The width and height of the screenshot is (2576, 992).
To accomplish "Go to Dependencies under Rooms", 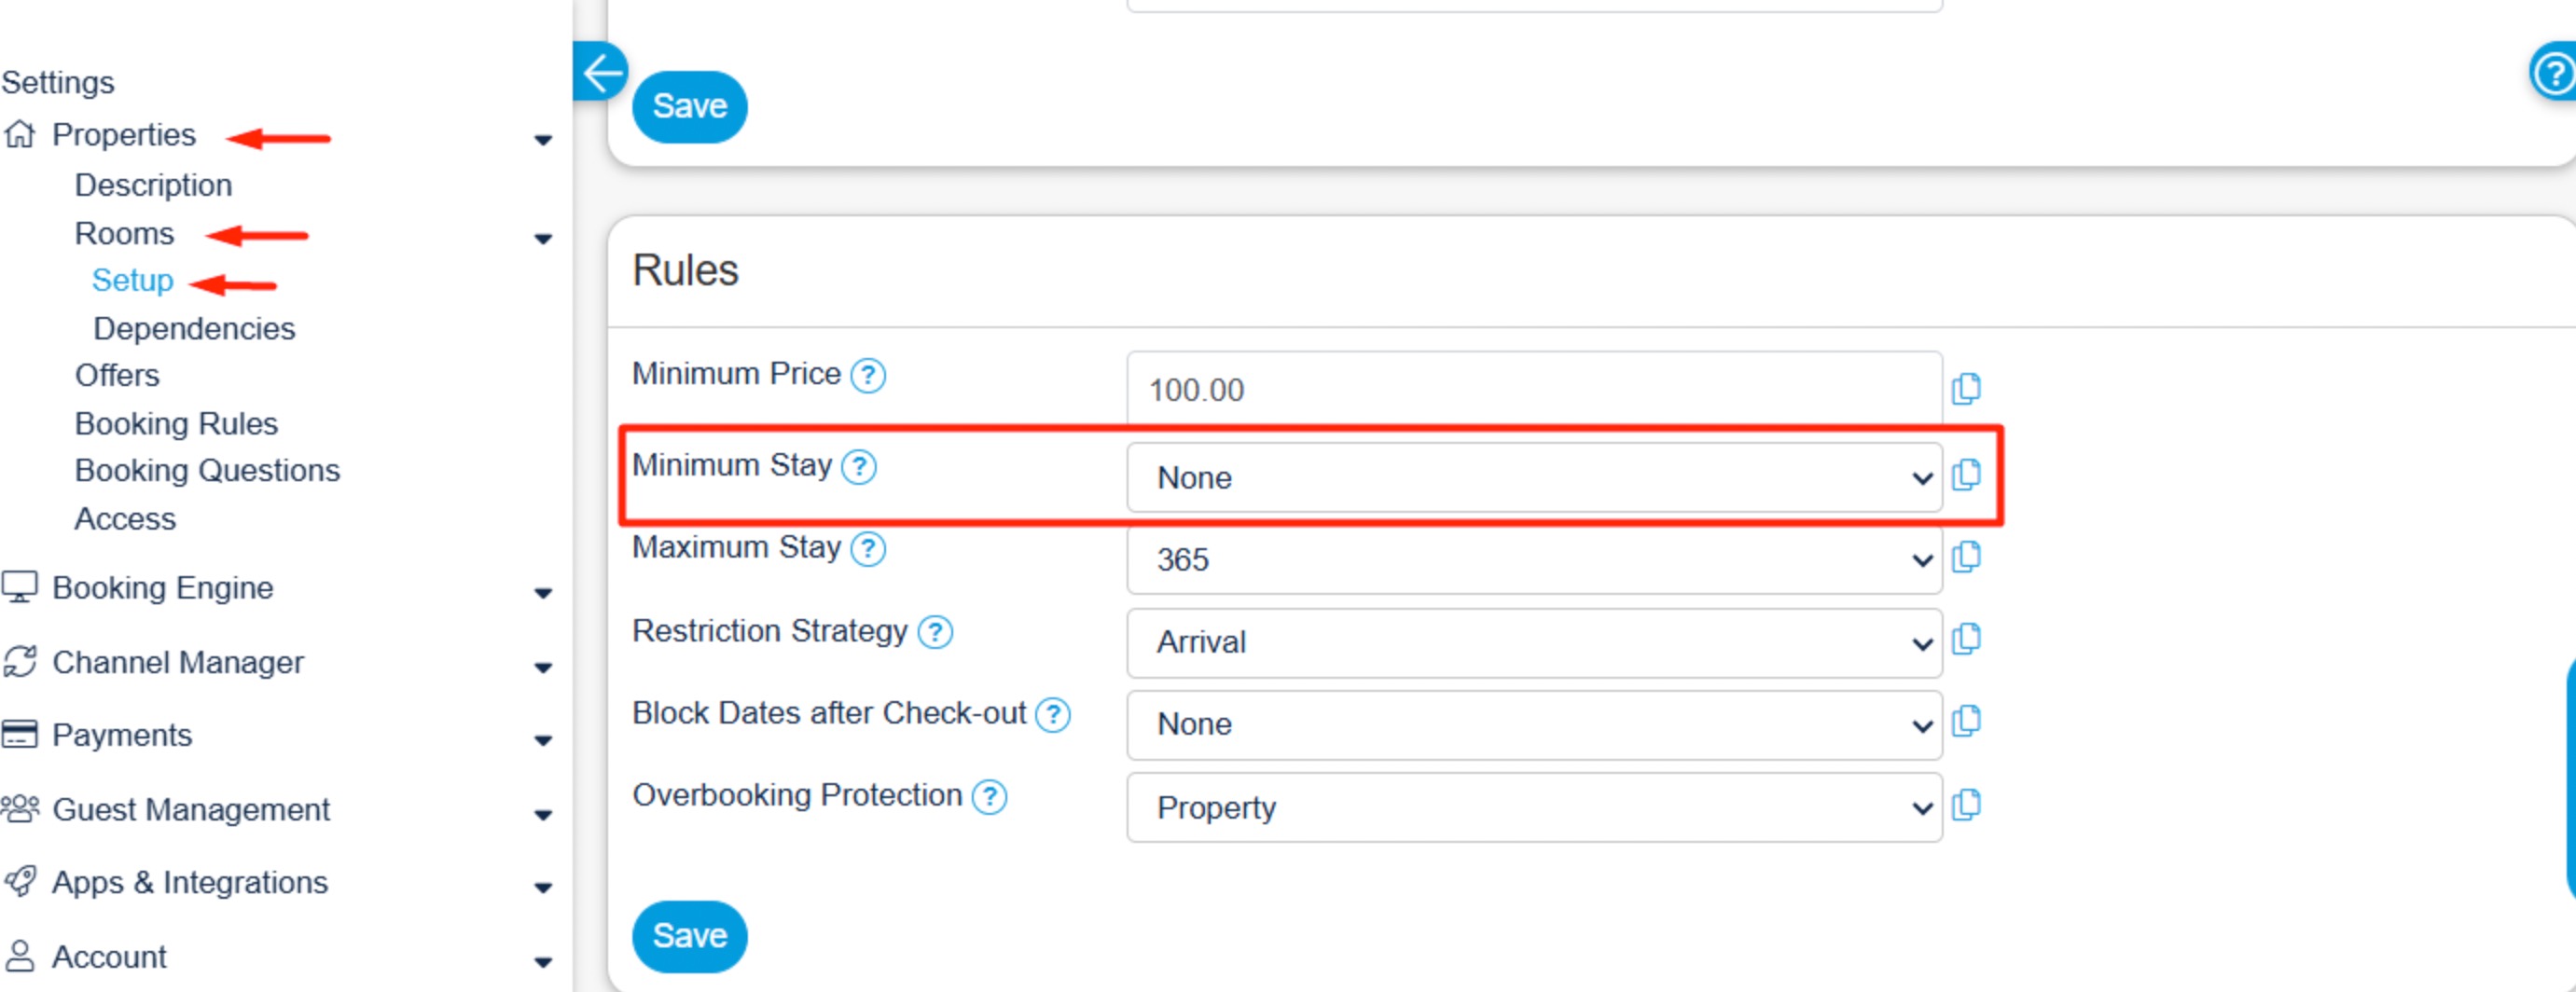I will [x=194, y=329].
